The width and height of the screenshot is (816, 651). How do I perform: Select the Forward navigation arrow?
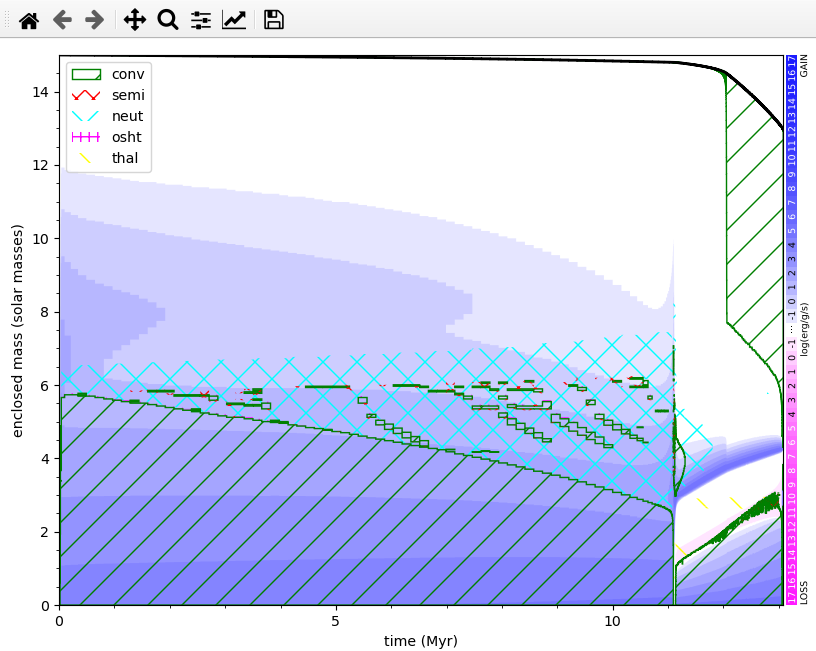click(94, 19)
